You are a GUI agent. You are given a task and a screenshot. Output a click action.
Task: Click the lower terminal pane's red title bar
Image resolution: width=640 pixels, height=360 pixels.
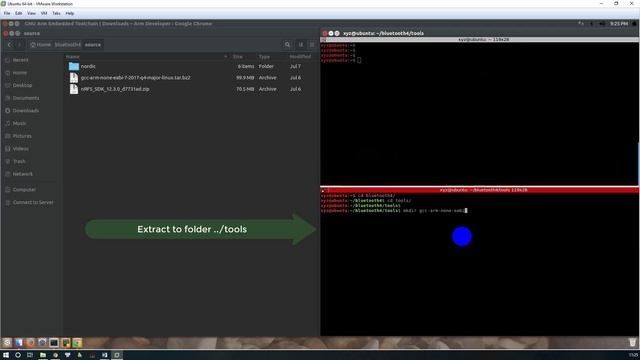[x=479, y=190]
